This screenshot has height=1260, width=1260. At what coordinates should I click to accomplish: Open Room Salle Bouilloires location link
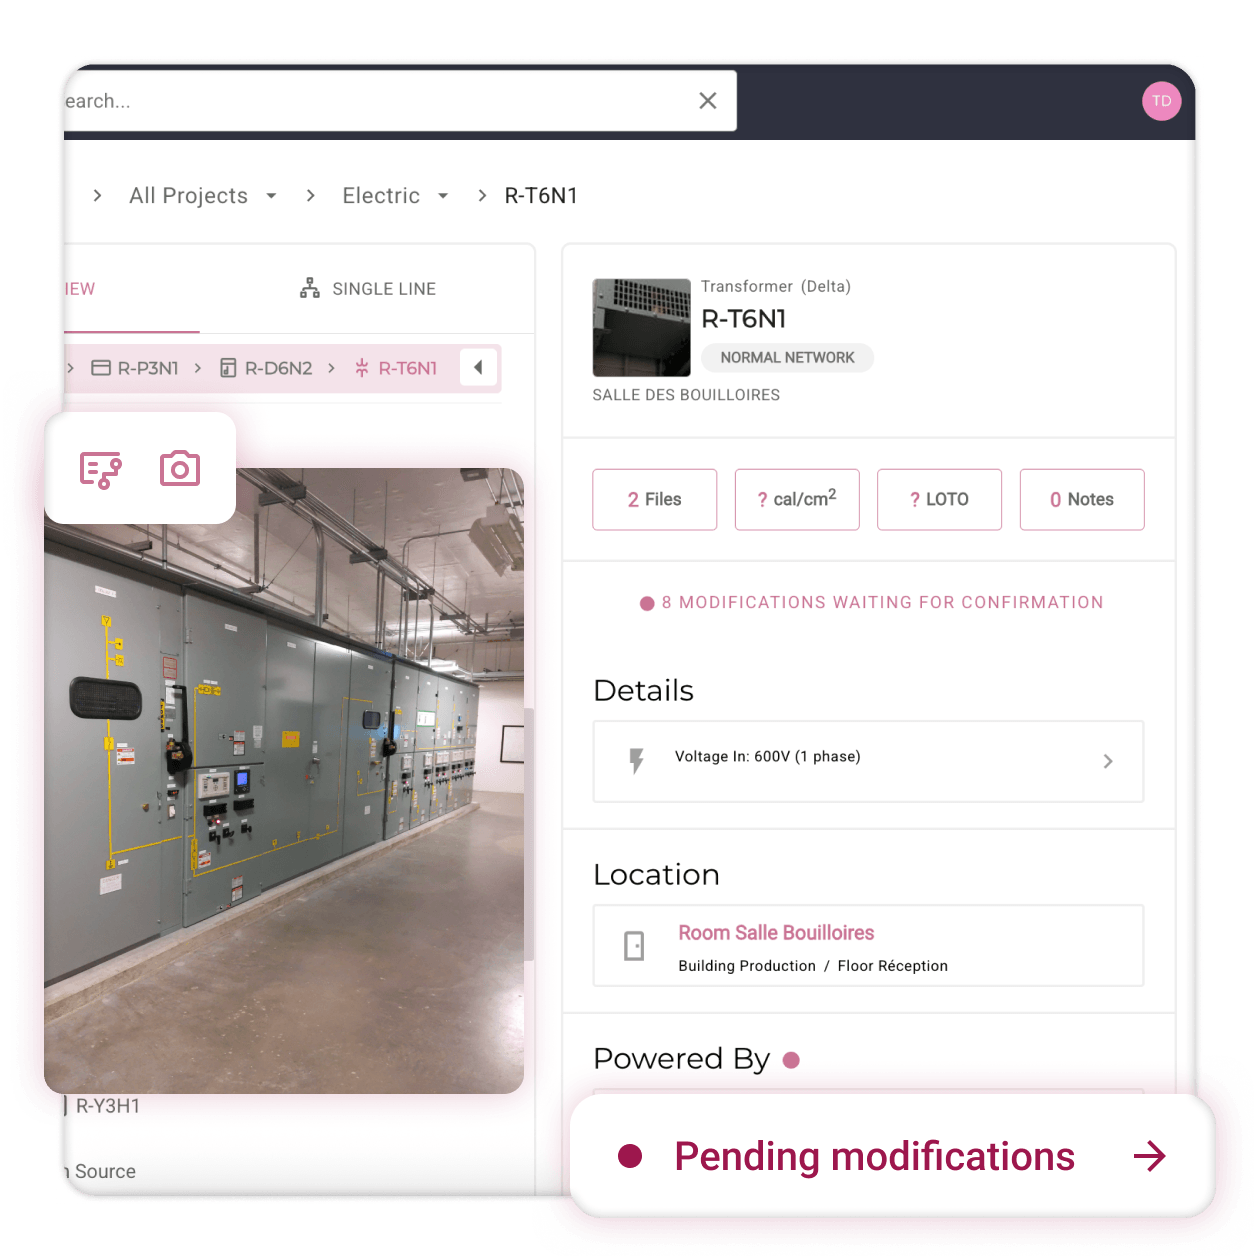(776, 933)
